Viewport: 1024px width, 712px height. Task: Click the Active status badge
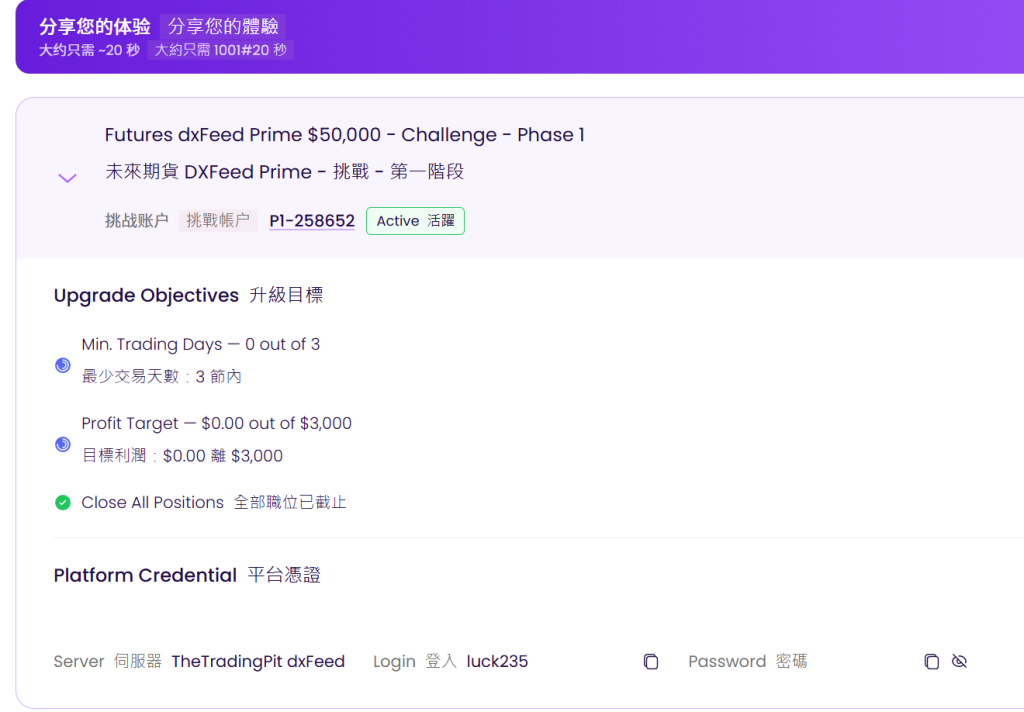pos(415,221)
